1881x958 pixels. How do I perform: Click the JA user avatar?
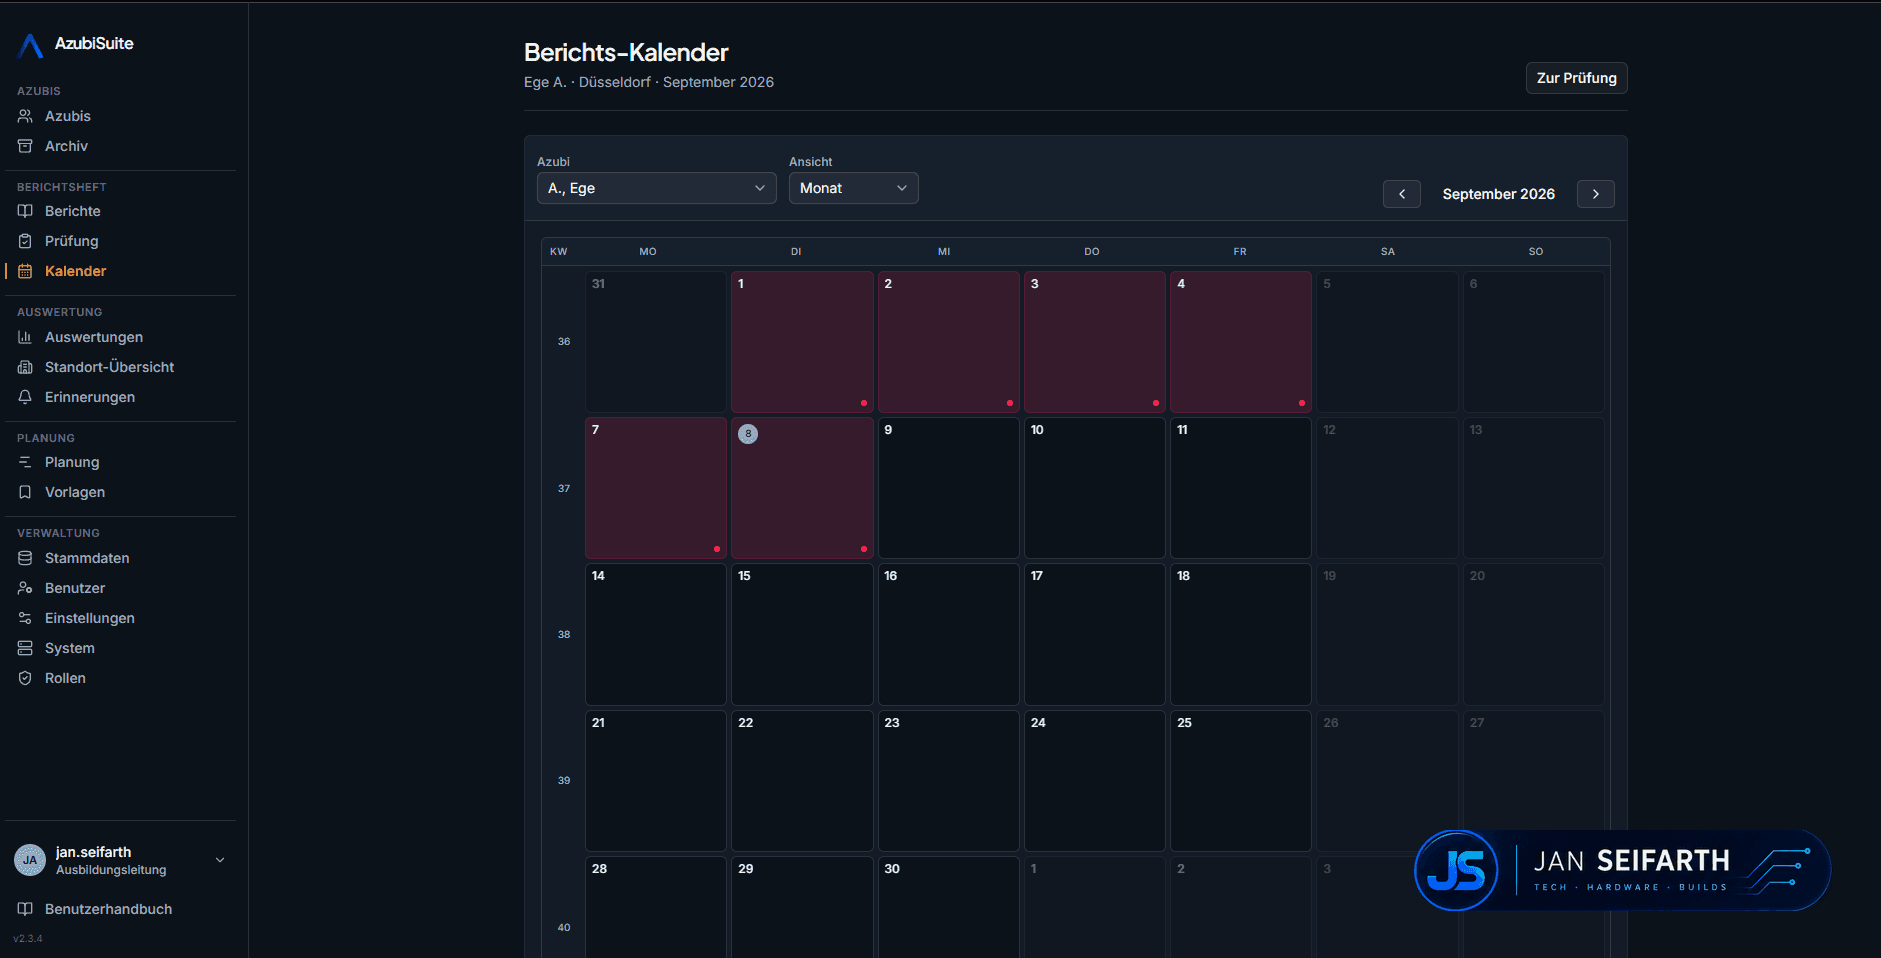[x=30, y=860]
